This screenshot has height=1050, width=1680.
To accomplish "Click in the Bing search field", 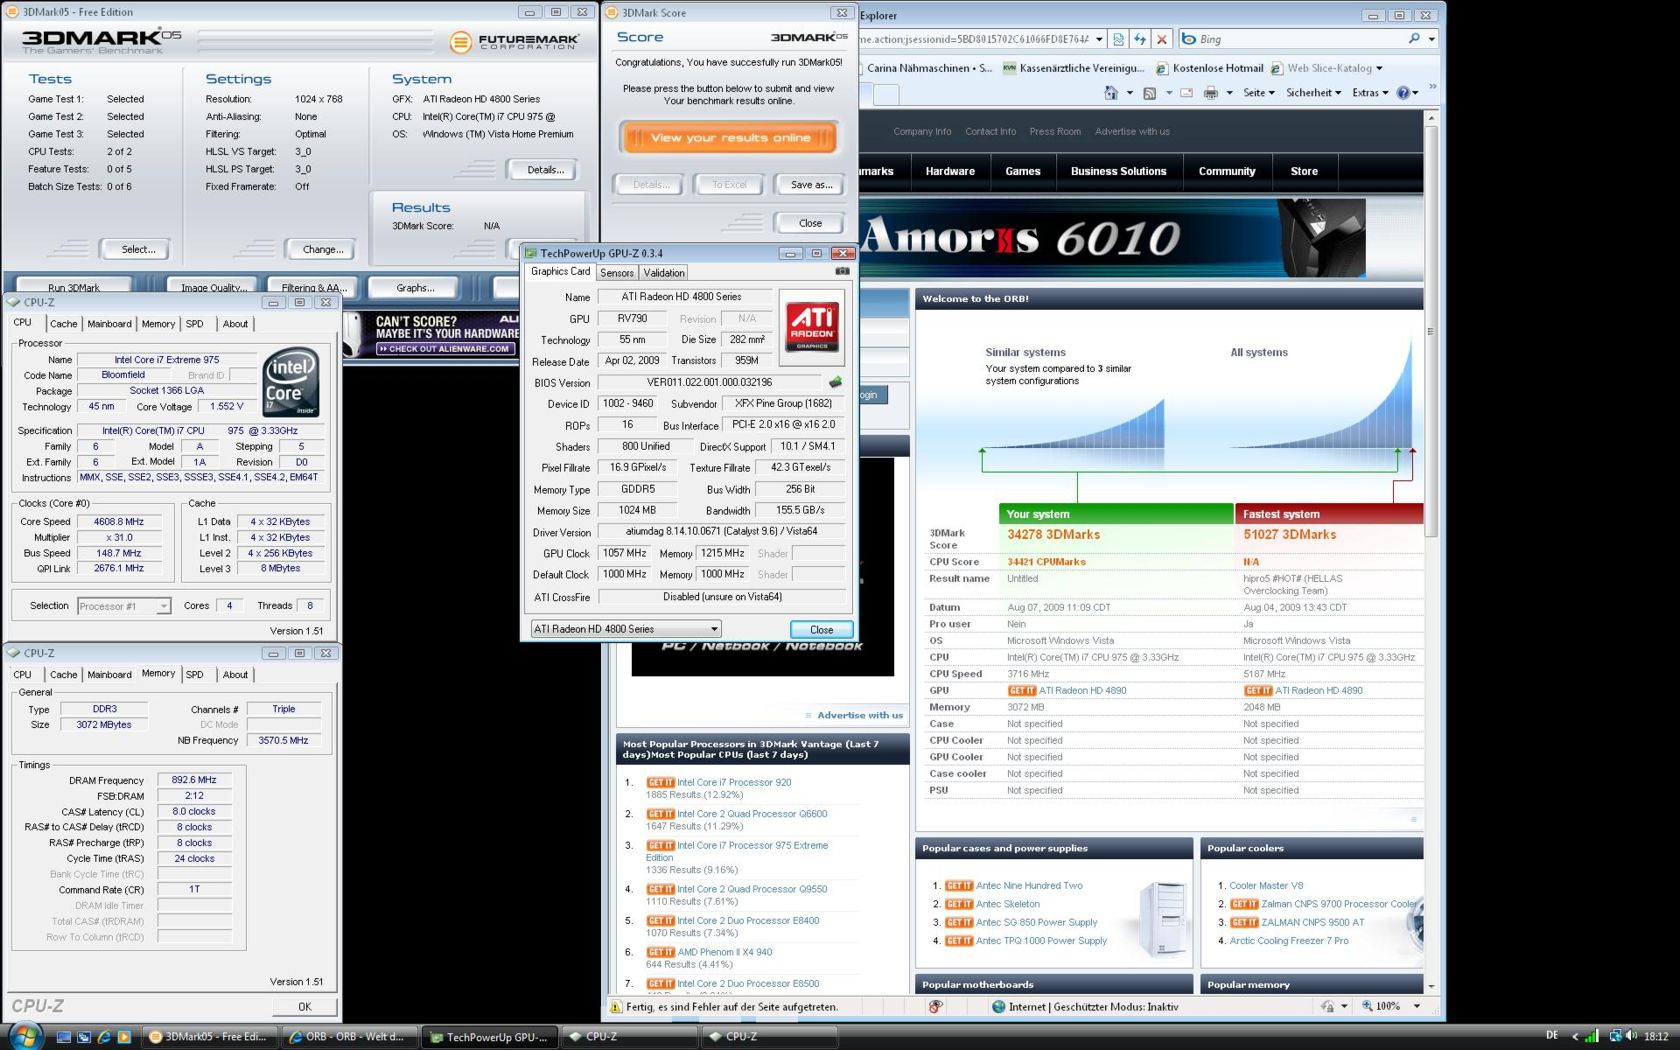I will 1300,39.
